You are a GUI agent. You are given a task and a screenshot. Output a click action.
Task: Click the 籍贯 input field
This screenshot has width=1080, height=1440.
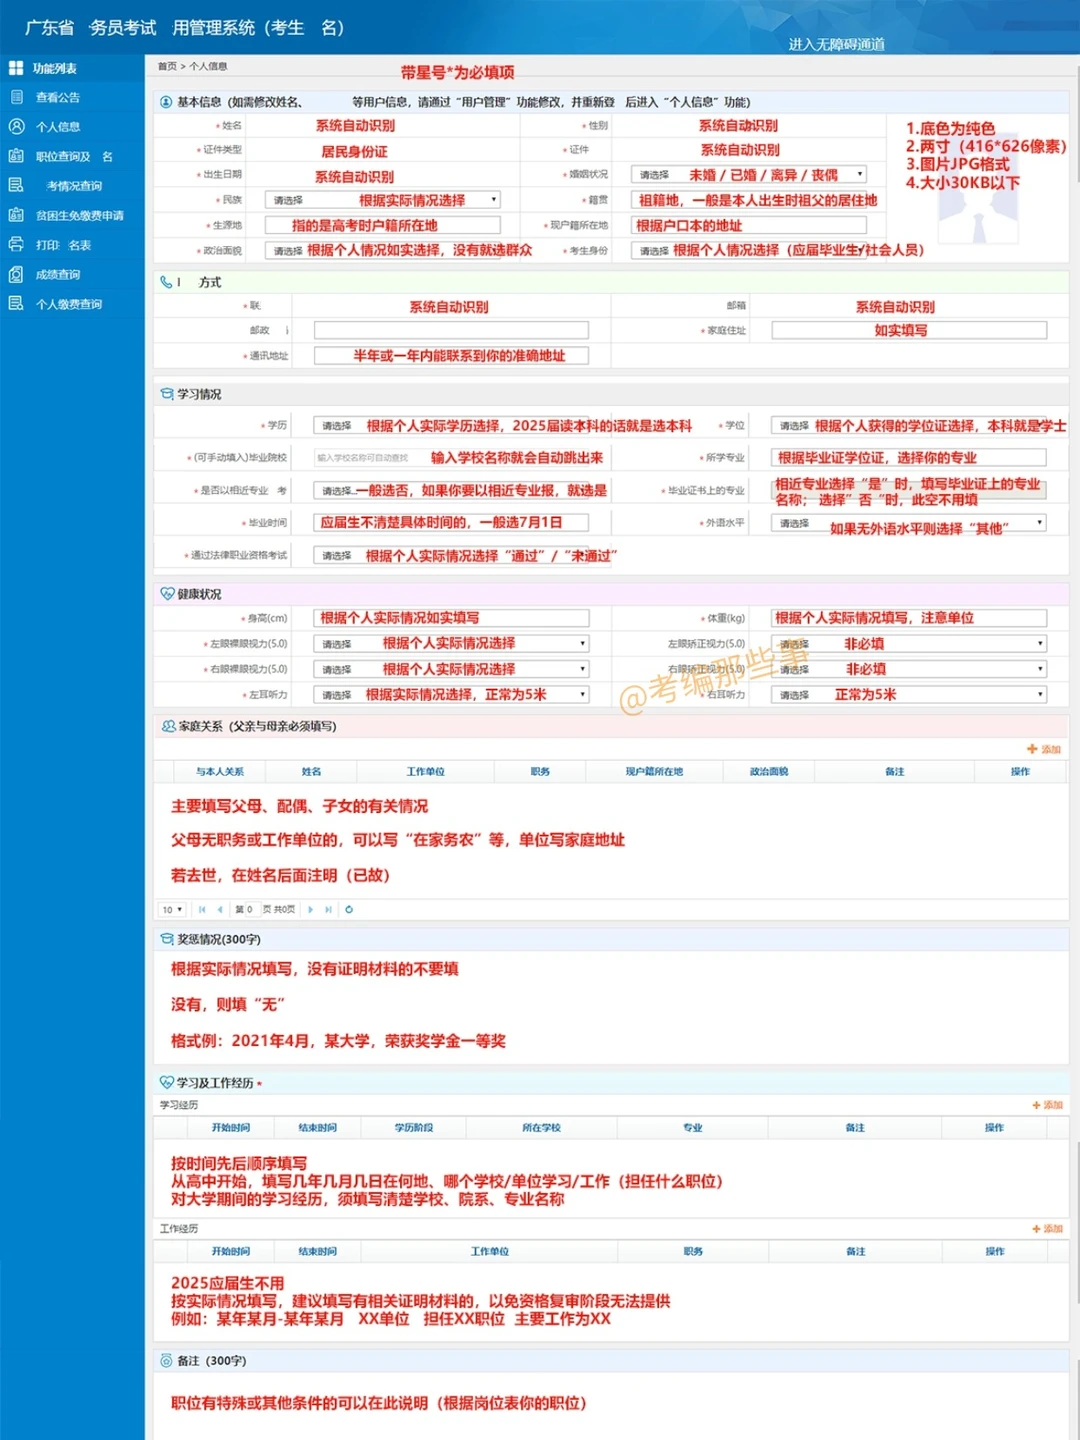click(749, 200)
